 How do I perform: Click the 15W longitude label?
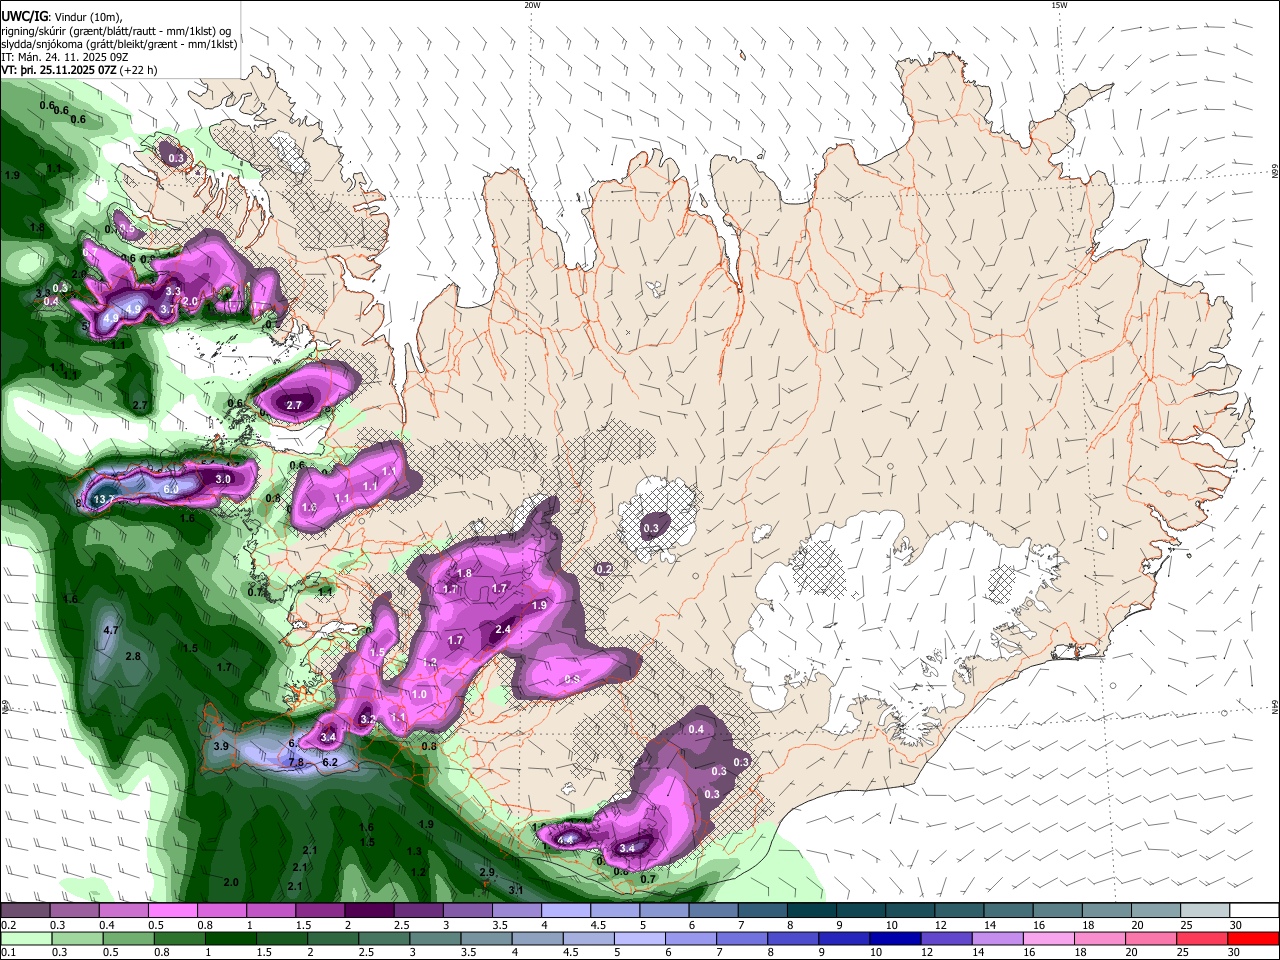point(1059,5)
